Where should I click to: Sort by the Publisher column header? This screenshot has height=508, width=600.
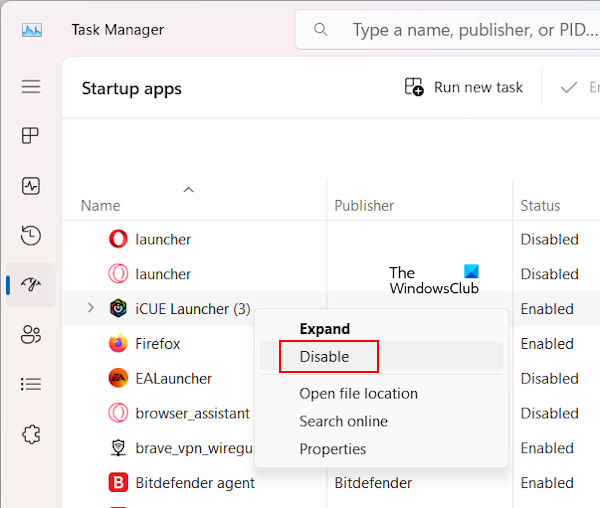364,205
